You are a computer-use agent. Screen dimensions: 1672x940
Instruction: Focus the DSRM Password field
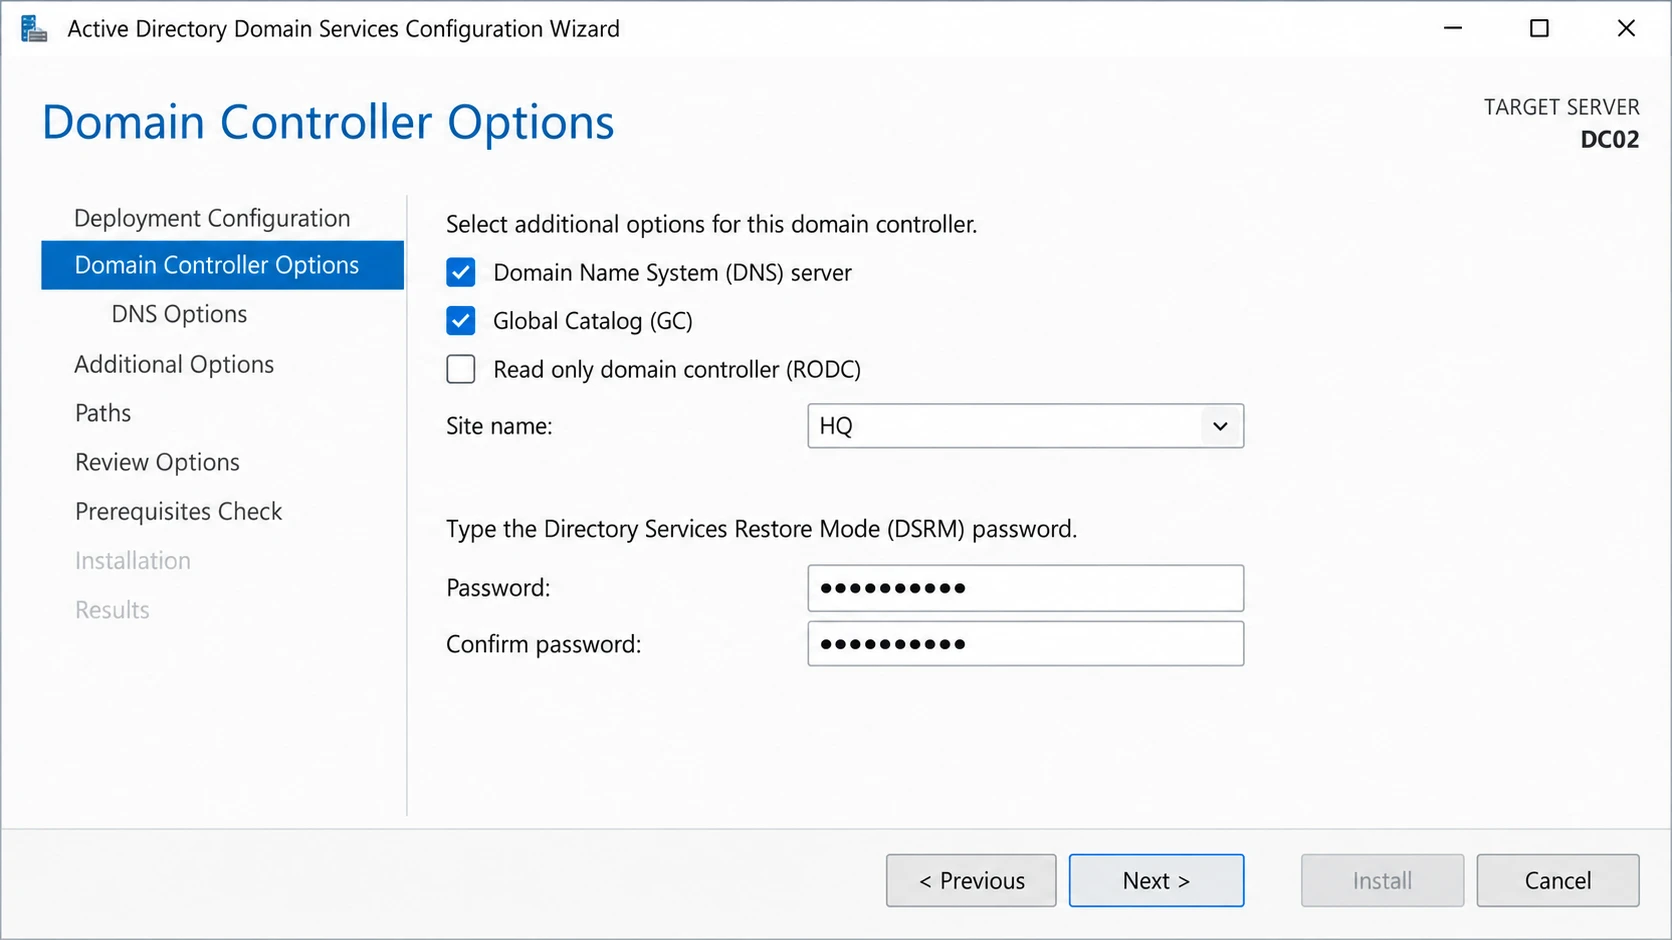(x=1026, y=588)
